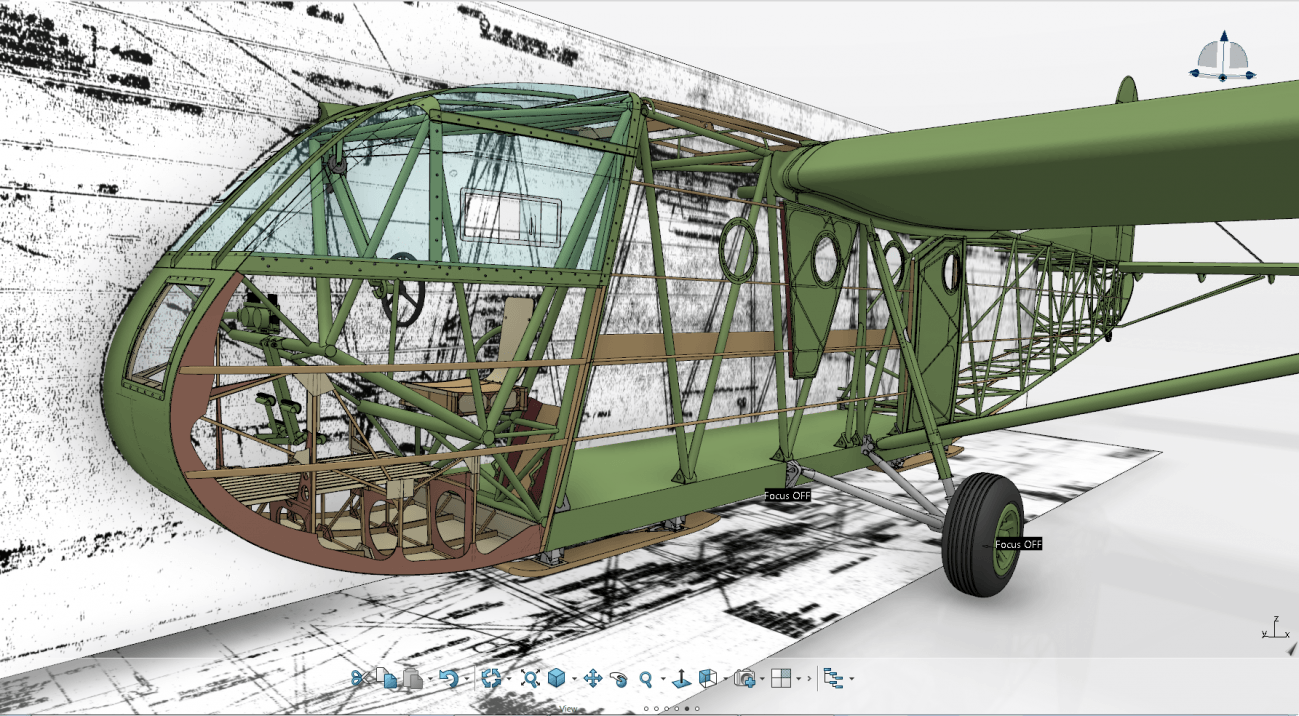Click the compass left axis arrow

1195,71
